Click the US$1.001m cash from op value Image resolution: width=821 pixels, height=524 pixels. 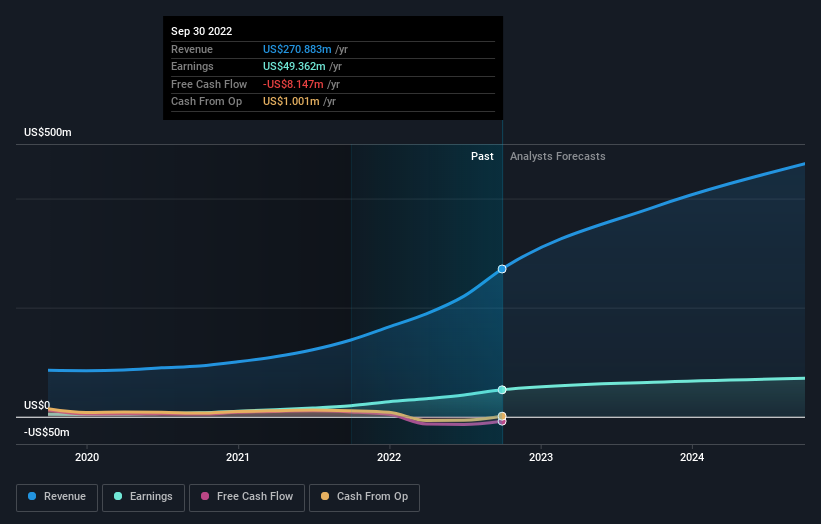(291, 102)
